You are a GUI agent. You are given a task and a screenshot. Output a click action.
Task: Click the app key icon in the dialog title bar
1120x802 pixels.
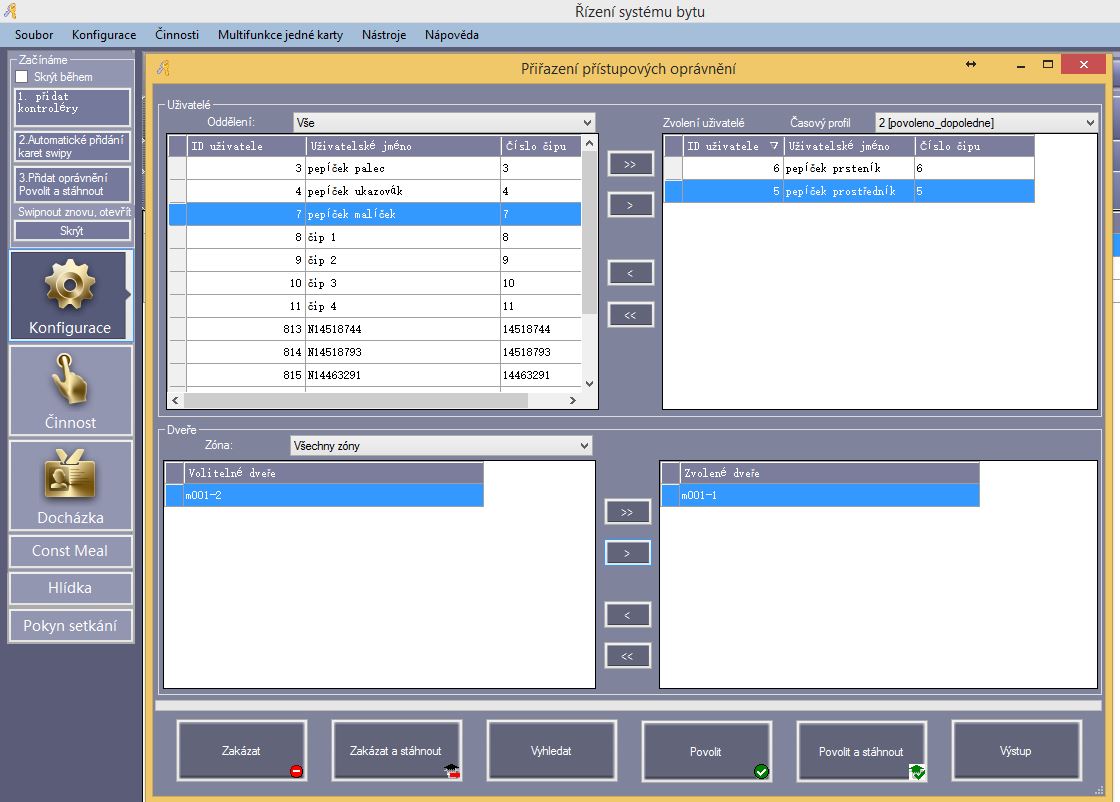pyautogui.click(x=164, y=69)
